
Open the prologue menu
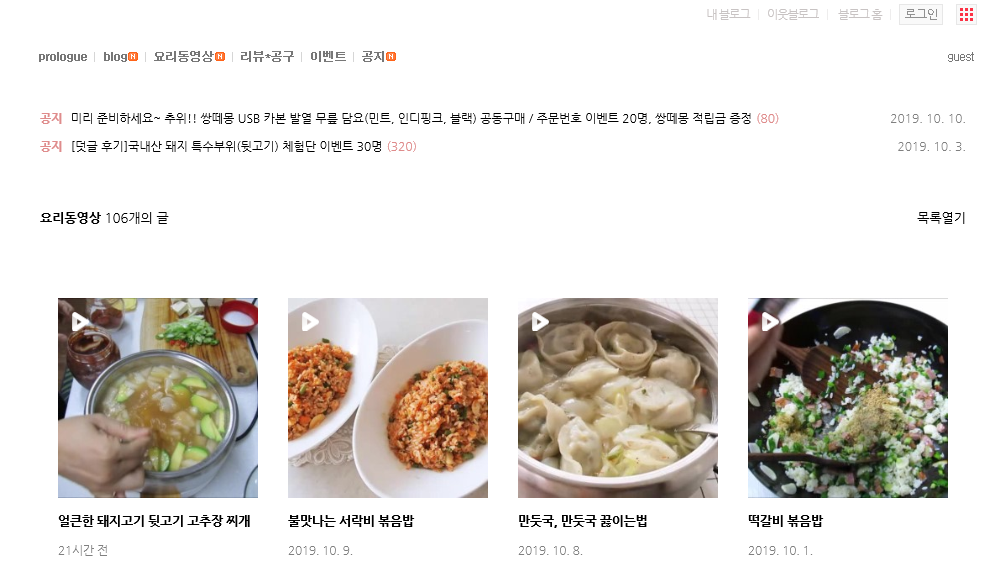point(63,56)
